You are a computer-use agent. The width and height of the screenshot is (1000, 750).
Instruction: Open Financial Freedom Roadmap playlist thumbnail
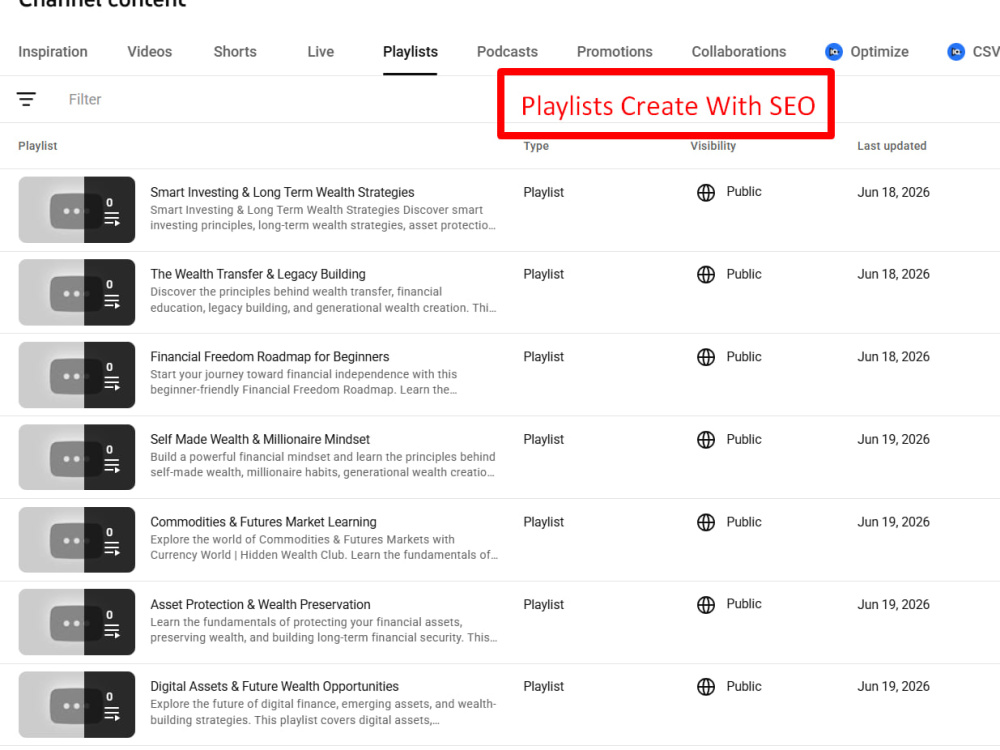point(77,375)
